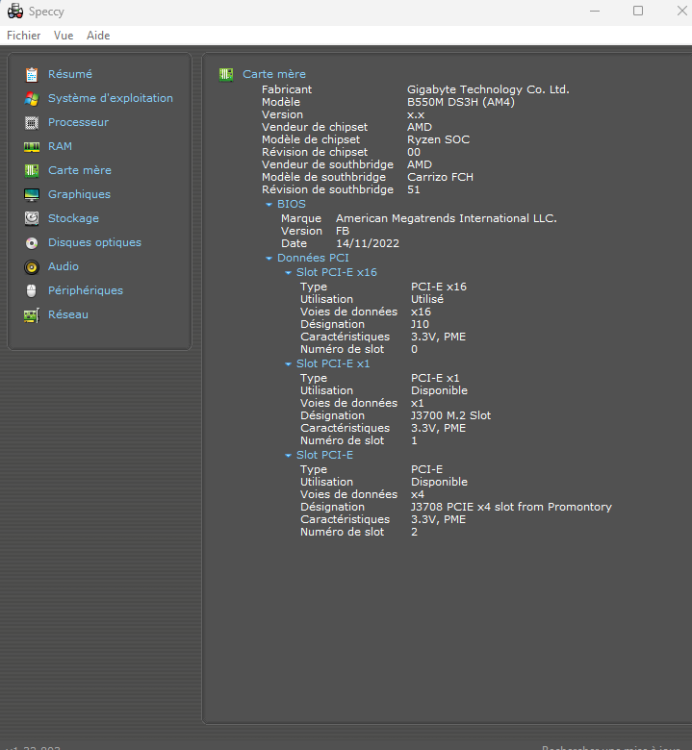Select the J3700 M.2 Slot designation
This screenshot has width=692, height=750.
coord(450,416)
